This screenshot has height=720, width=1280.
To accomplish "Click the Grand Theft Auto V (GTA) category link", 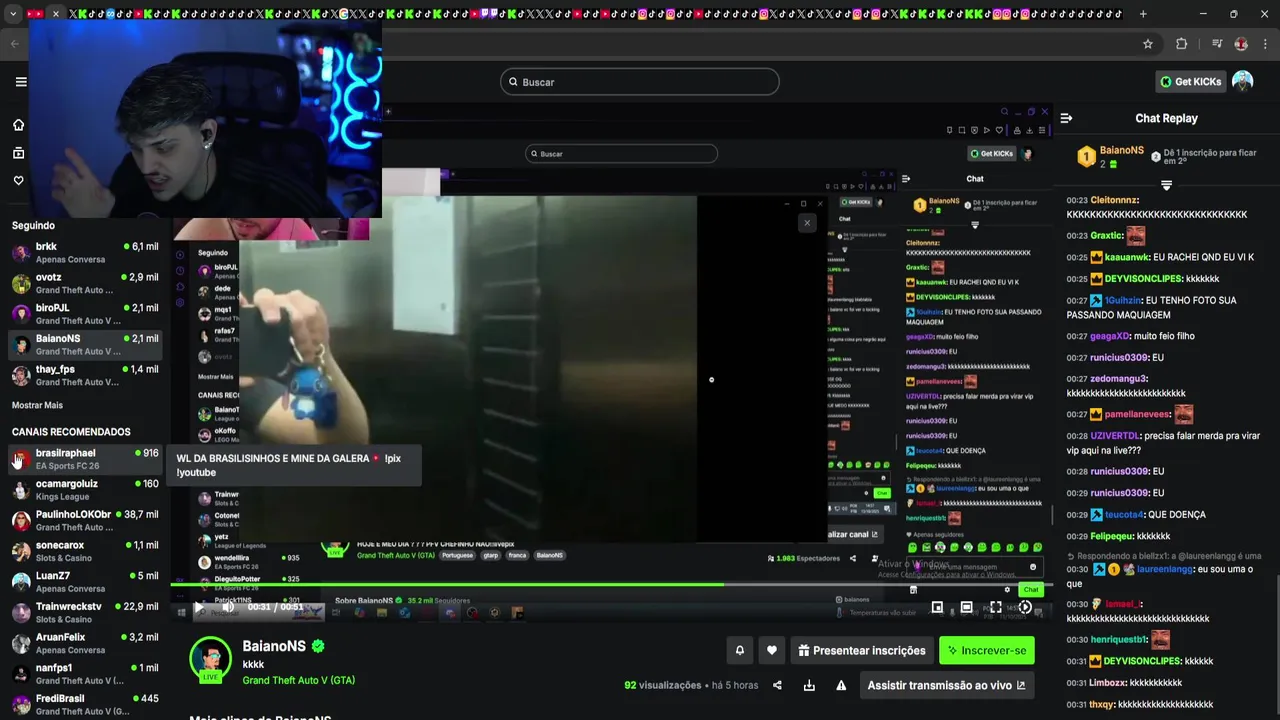I will coord(299,680).
